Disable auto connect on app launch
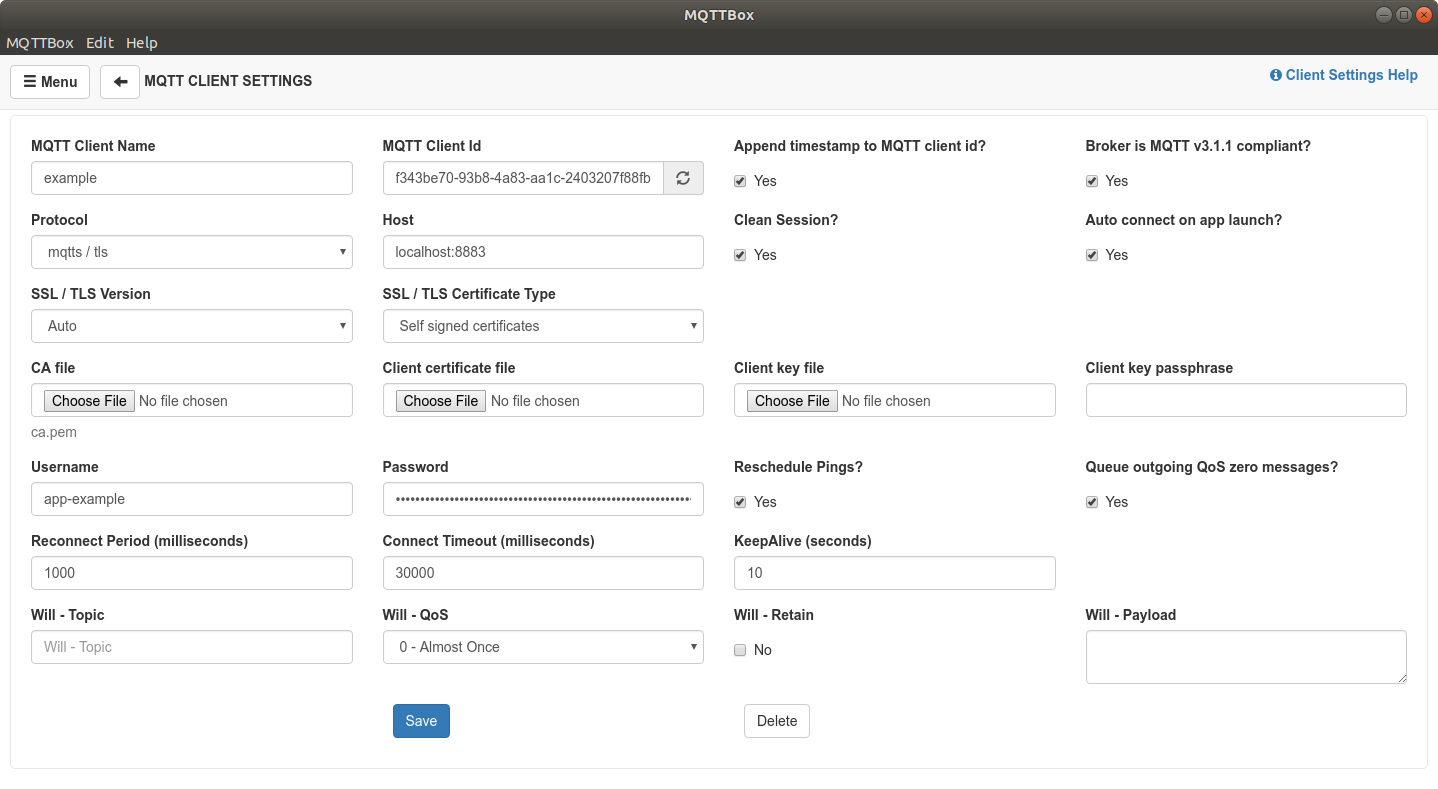 [1092, 255]
